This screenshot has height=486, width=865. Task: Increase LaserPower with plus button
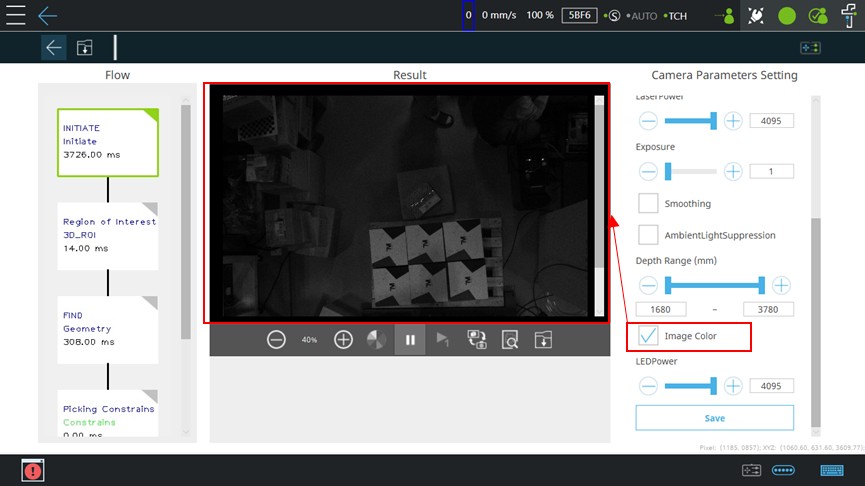[x=733, y=121]
